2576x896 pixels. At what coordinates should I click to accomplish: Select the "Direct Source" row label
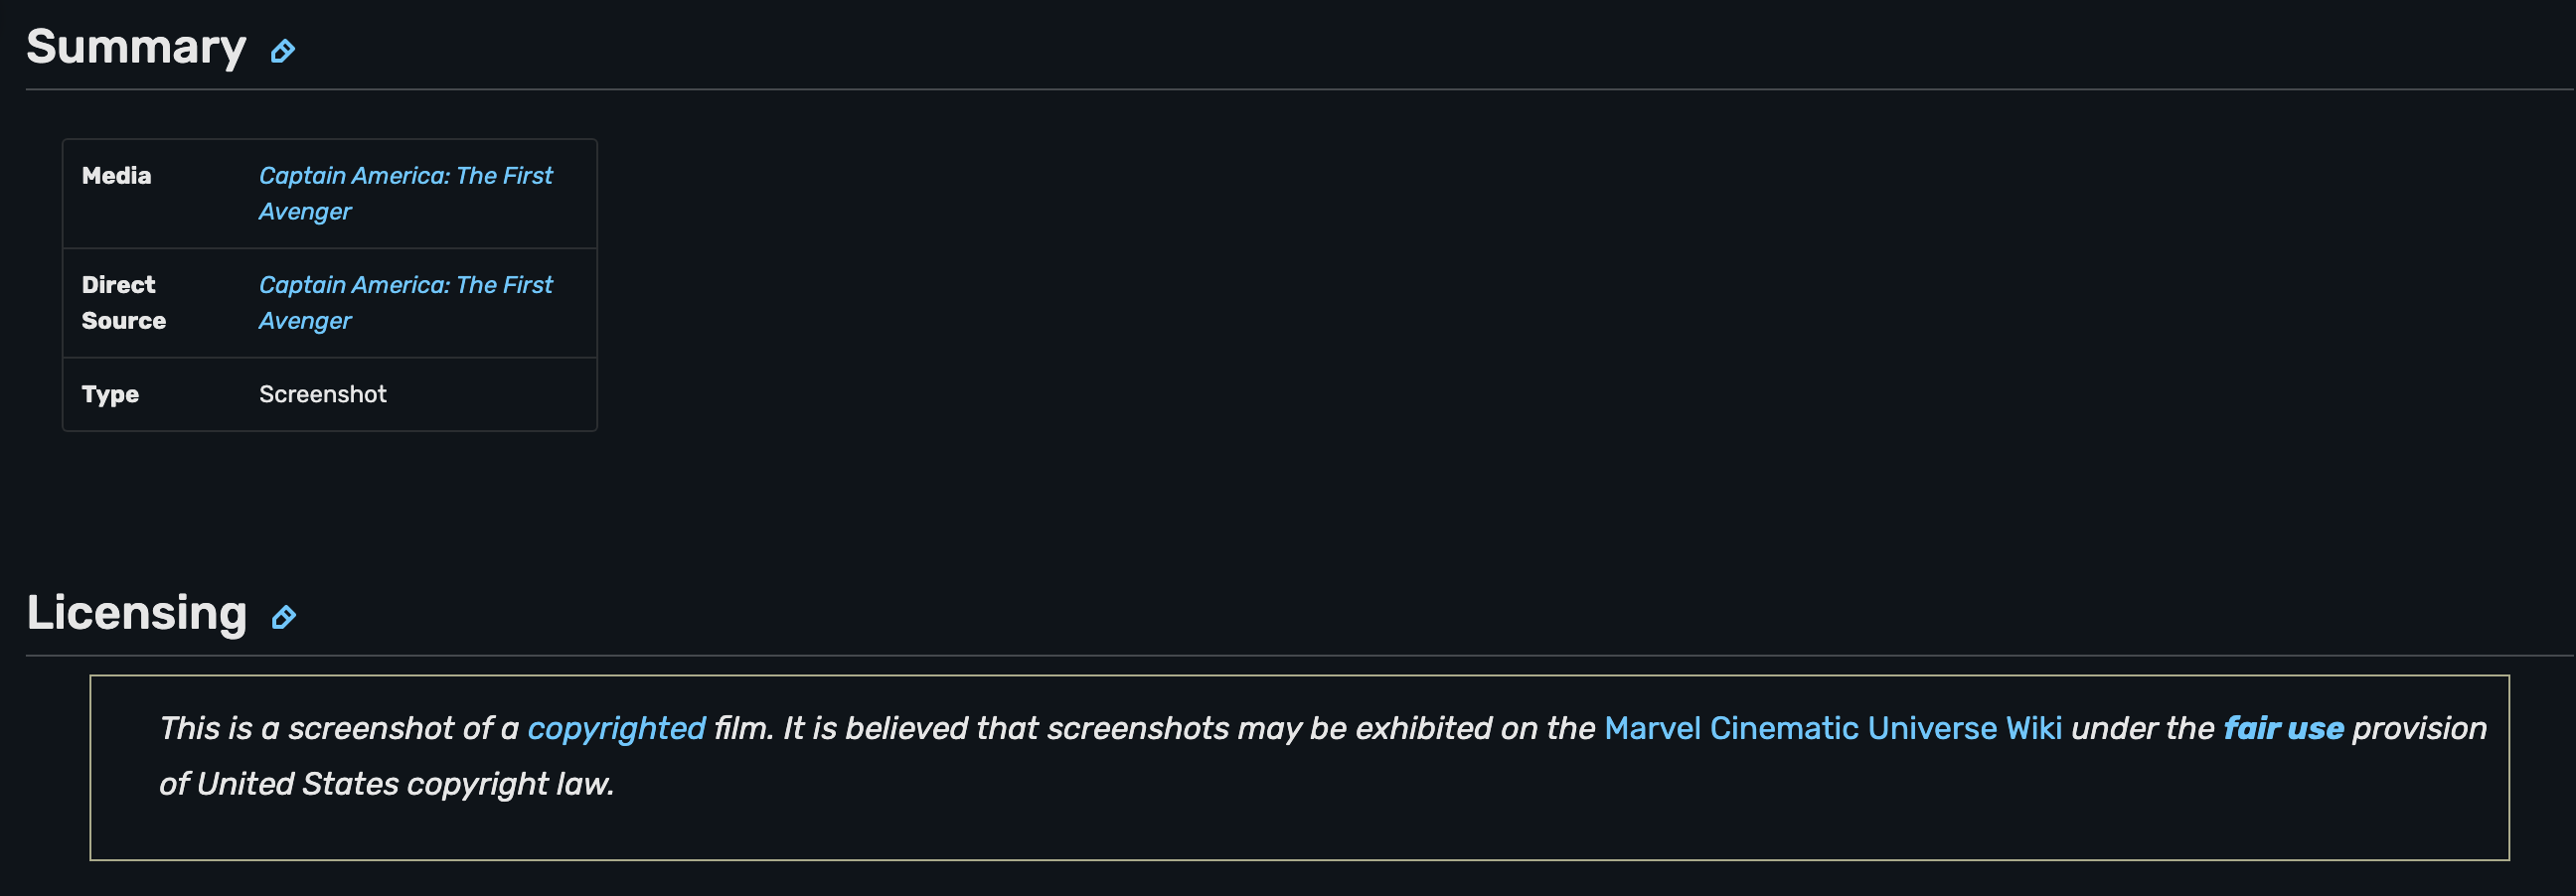click(x=123, y=302)
